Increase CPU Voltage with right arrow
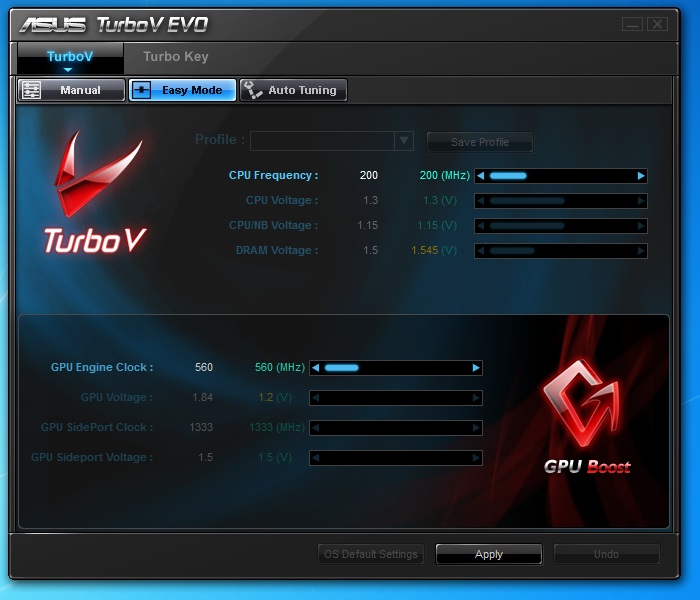This screenshot has width=700, height=600. pos(641,201)
